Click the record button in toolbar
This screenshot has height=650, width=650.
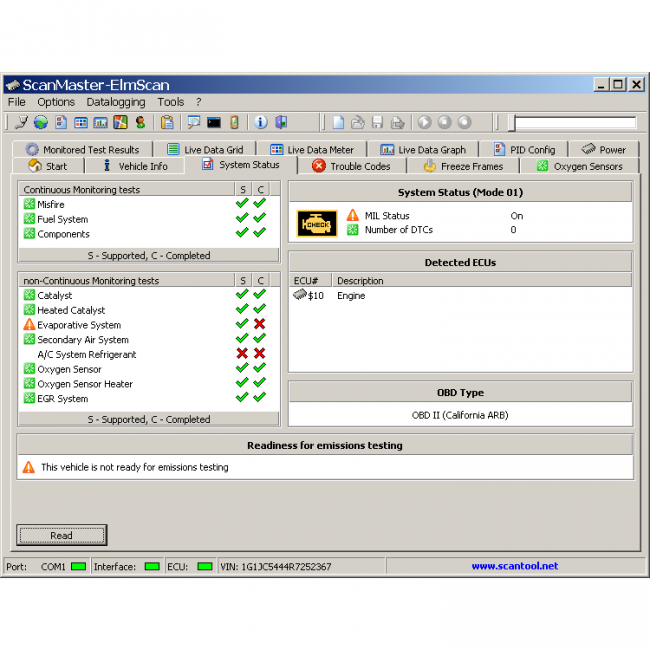click(x=464, y=122)
